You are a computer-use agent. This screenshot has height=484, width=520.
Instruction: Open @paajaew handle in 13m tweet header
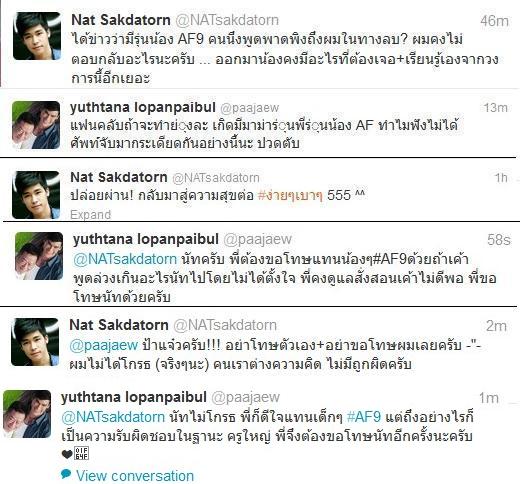(250, 108)
